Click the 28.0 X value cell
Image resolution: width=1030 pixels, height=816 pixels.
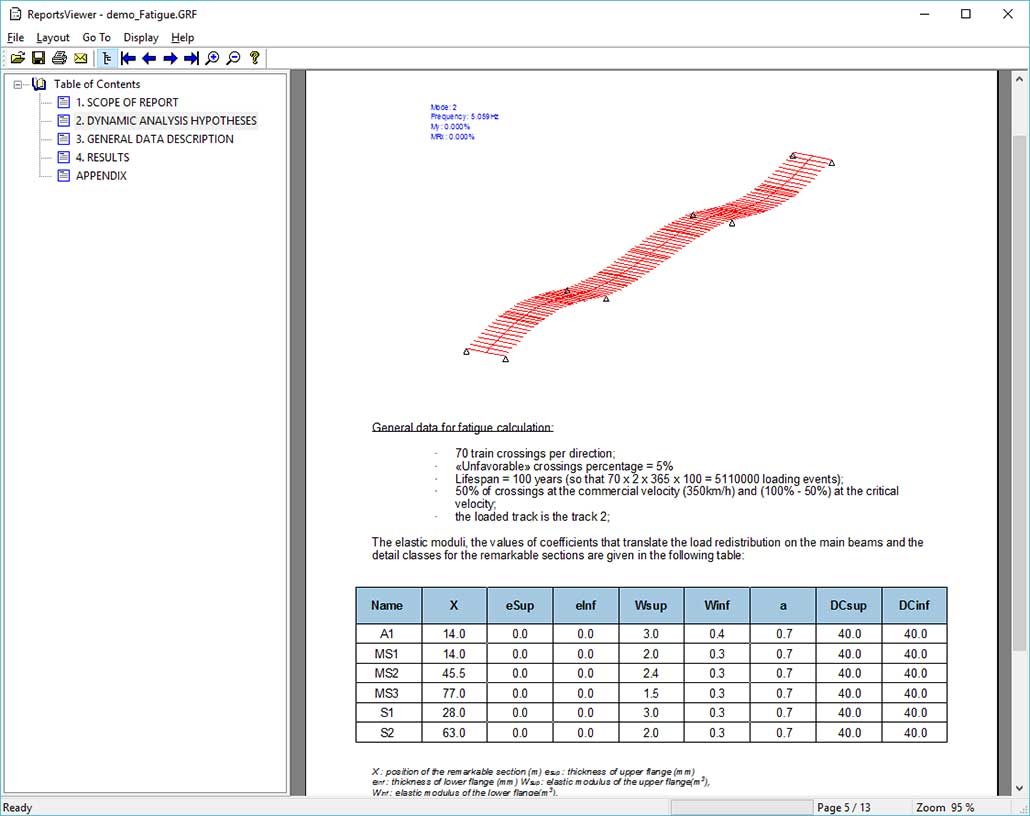pyautogui.click(x=454, y=713)
